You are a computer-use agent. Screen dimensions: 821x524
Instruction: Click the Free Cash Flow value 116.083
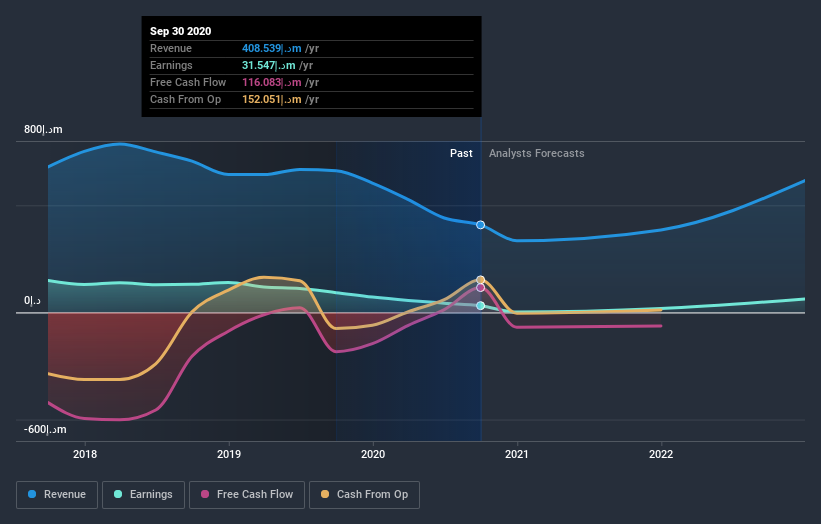pyautogui.click(x=272, y=83)
